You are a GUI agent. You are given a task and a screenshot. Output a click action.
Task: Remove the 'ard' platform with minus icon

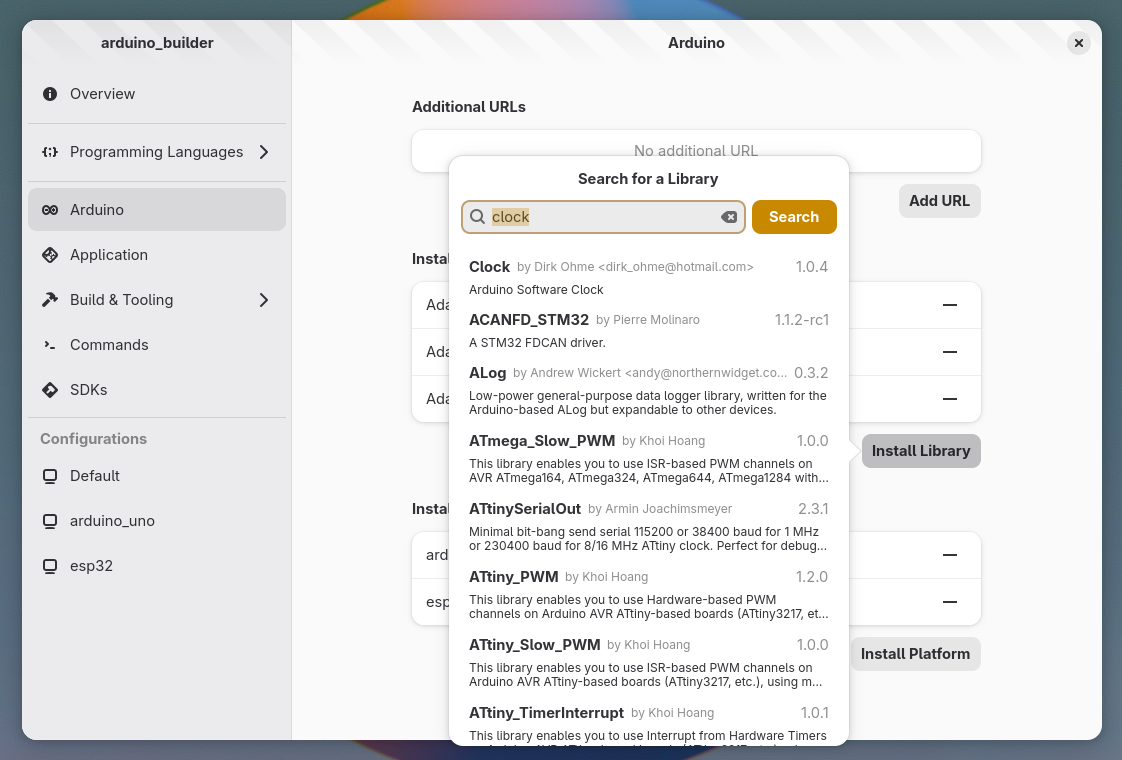(x=950, y=555)
